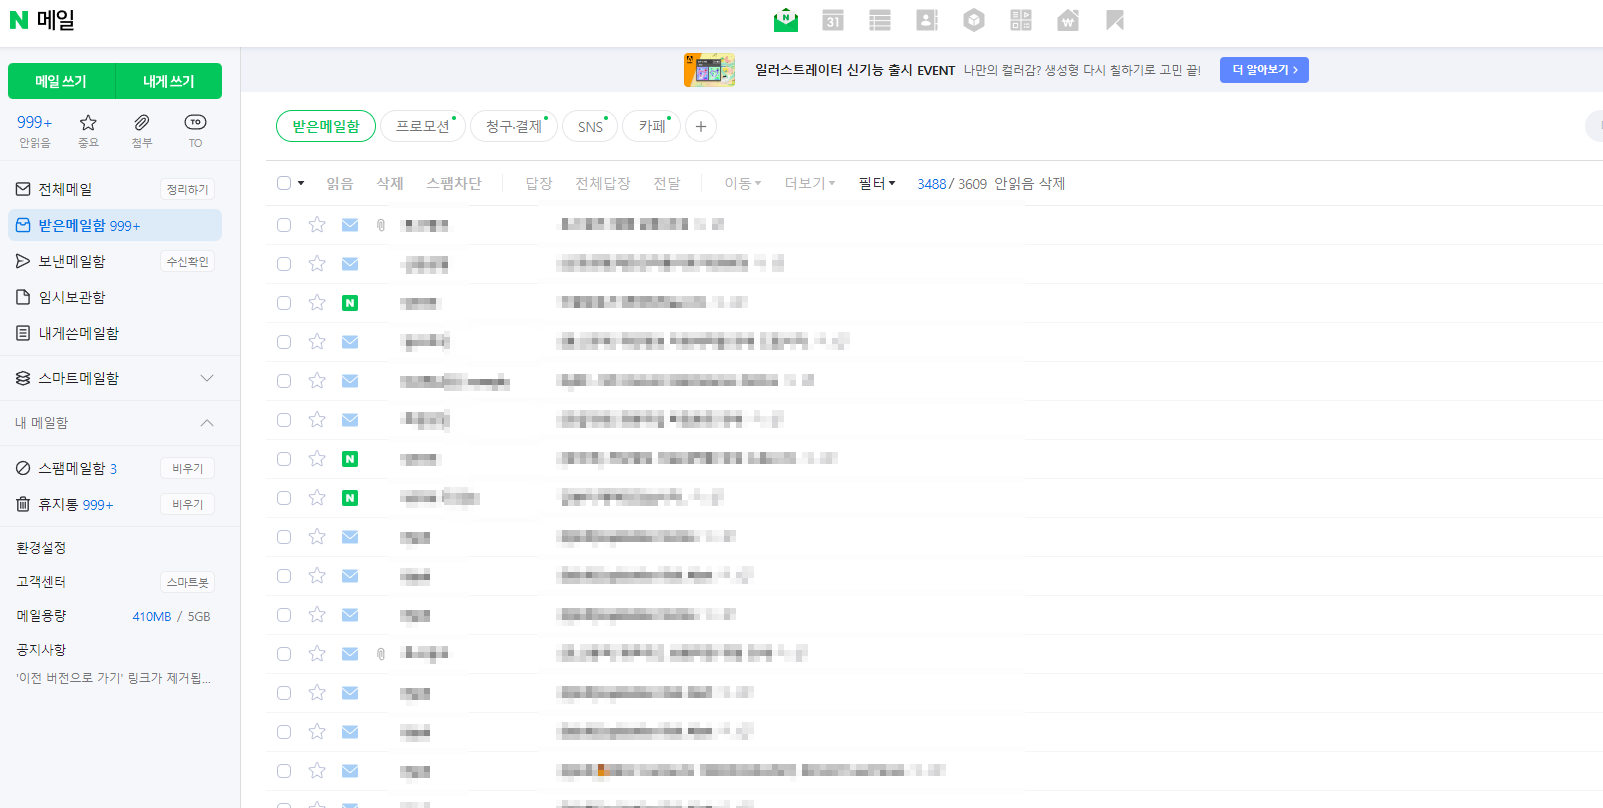This screenshot has height=808, width=1603.
Task: Collapse the 내 메일함 section chevron
Action: click(207, 423)
